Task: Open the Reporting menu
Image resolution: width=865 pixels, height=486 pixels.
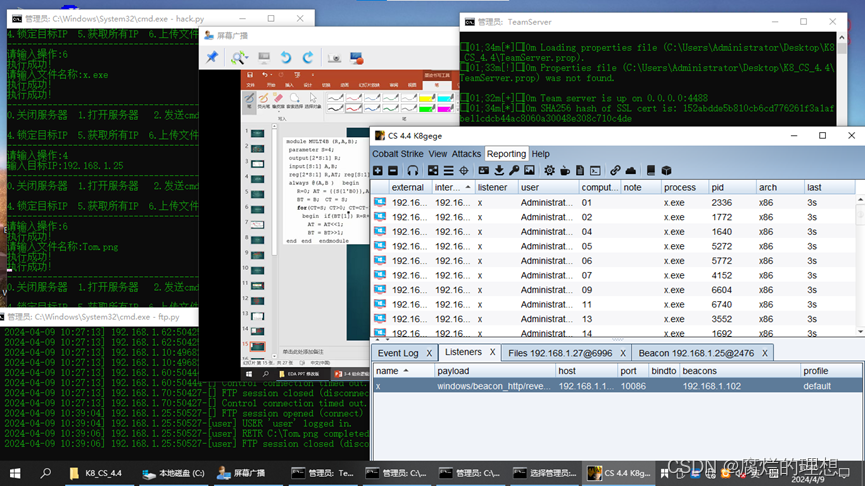Action: pos(506,154)
